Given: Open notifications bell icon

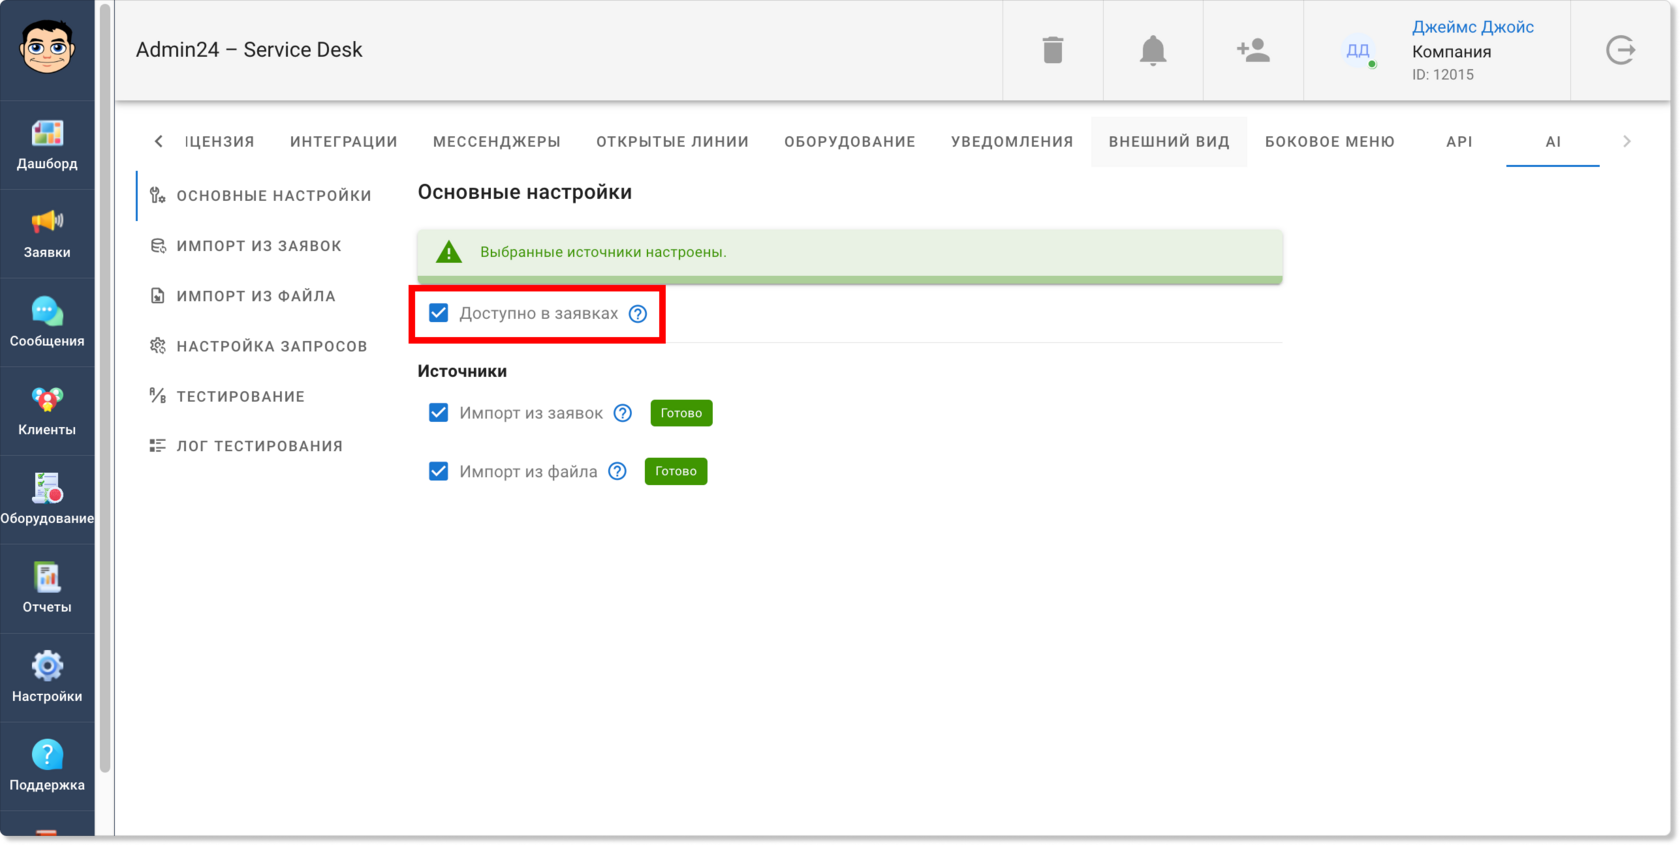Looking at the screenshot, I should click(x=1153, y=50).
